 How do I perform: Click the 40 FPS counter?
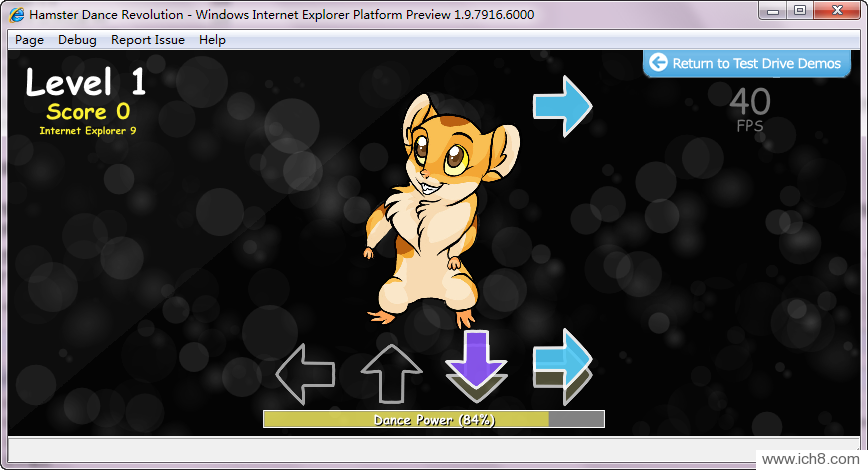click(x=750, y=110)
